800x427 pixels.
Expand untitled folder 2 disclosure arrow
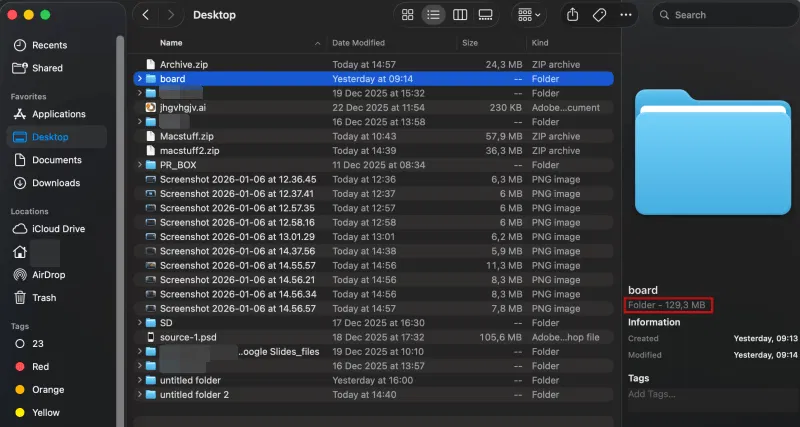click(x=139, y=394)
